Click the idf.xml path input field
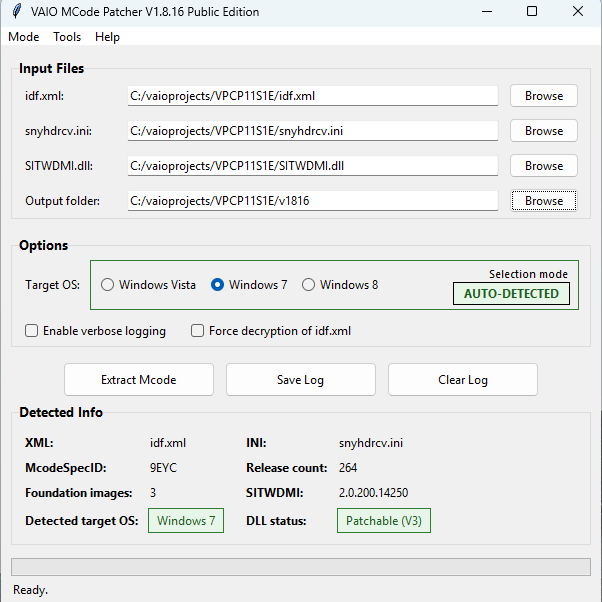The image size is (602, 602). 313,96
